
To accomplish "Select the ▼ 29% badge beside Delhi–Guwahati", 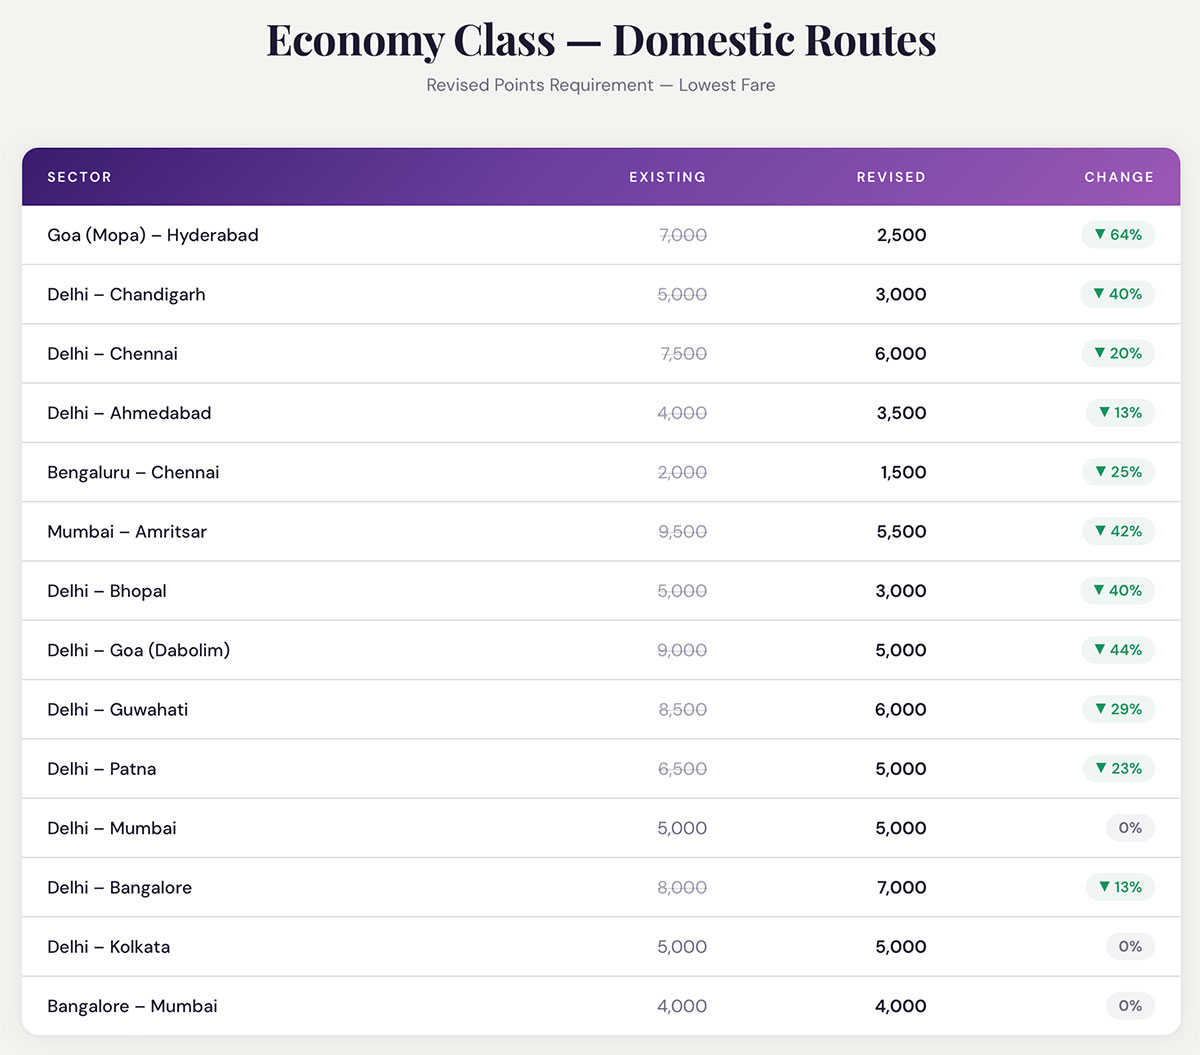I will pos(1117,709).
